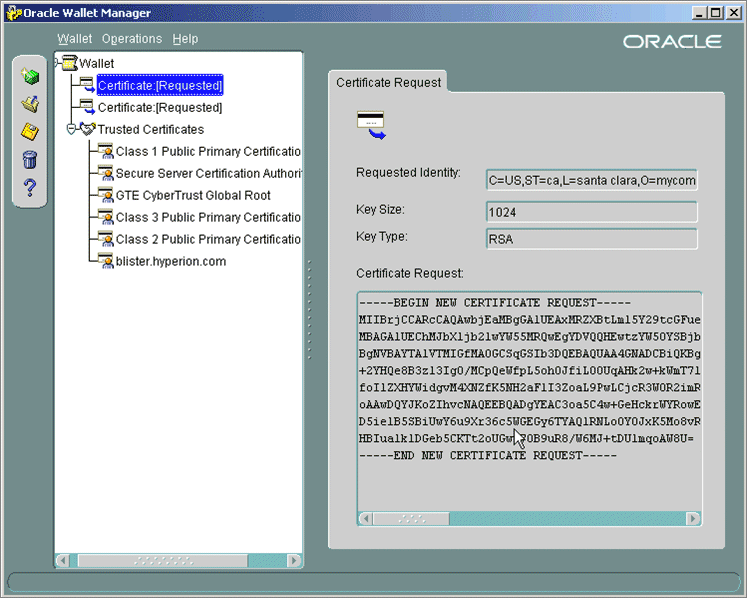Minimize the Oracle Wallet Manager window
Viewport: 747px width, 598px height.
coord(699,13)
